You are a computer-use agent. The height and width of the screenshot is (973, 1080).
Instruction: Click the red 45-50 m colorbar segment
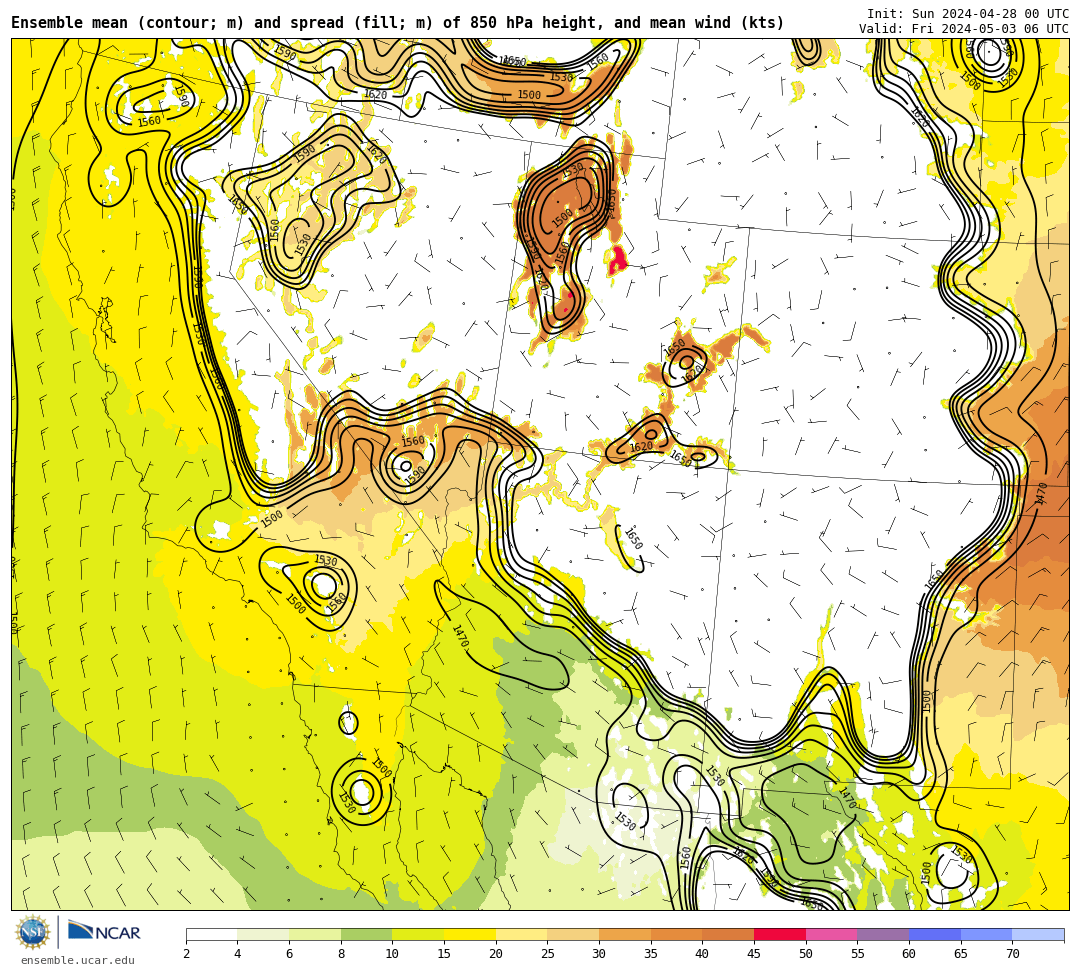780,934
